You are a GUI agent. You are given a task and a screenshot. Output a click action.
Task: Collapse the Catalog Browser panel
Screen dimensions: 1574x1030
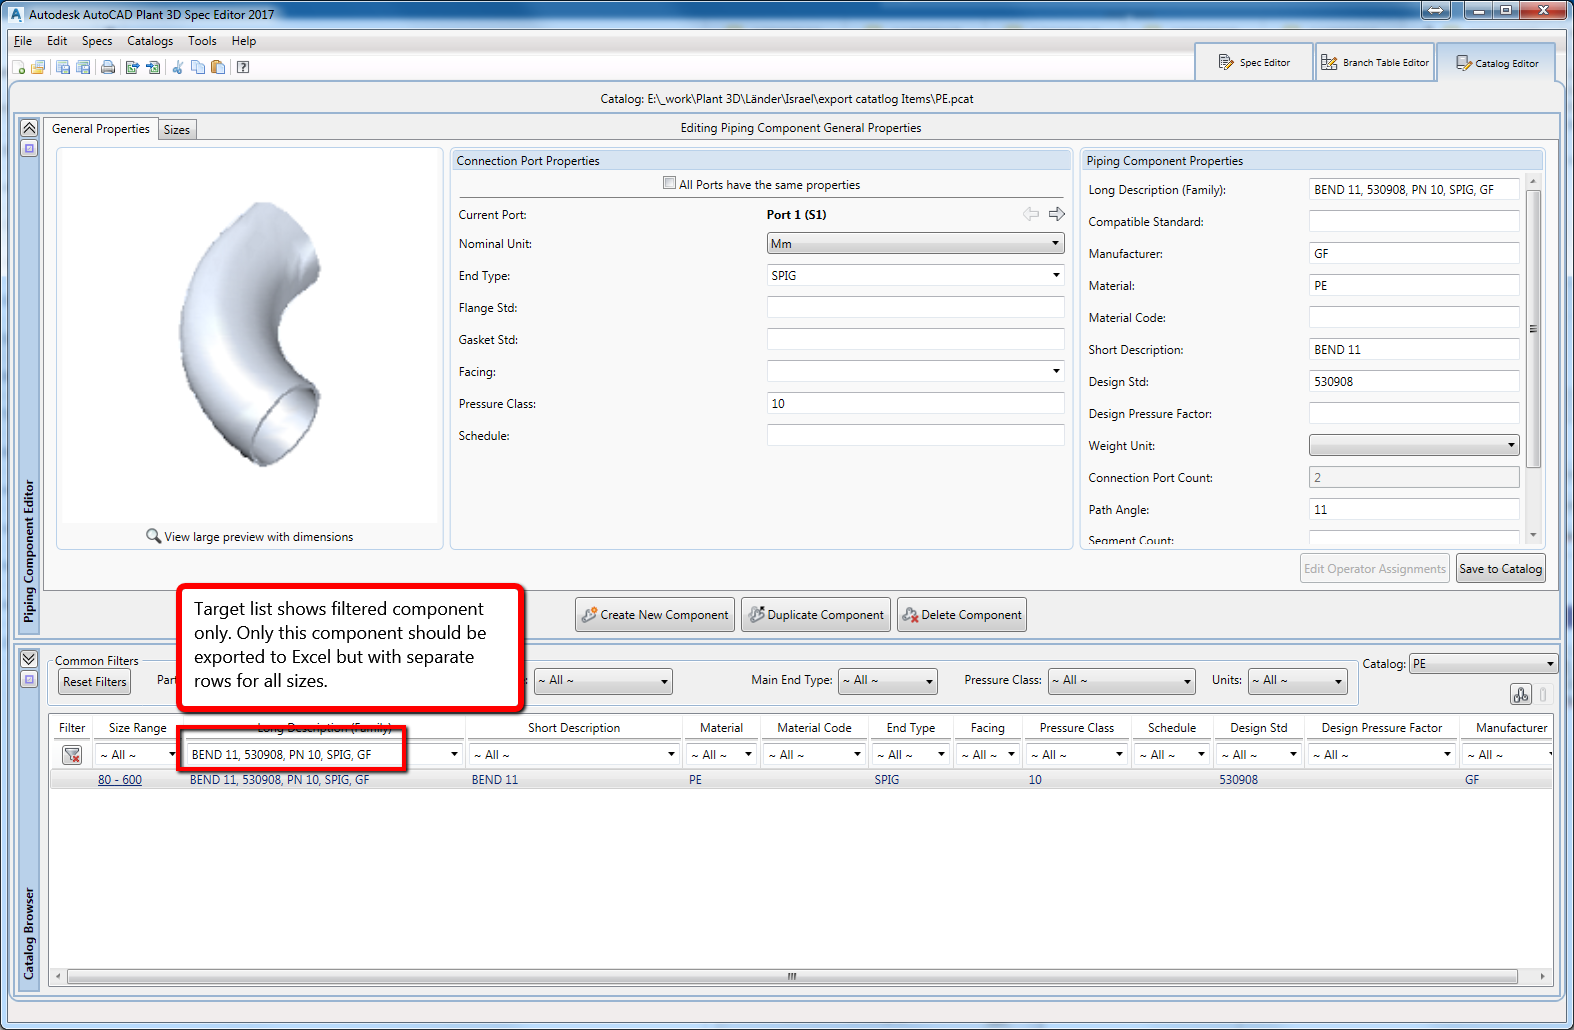click(29, 659)
